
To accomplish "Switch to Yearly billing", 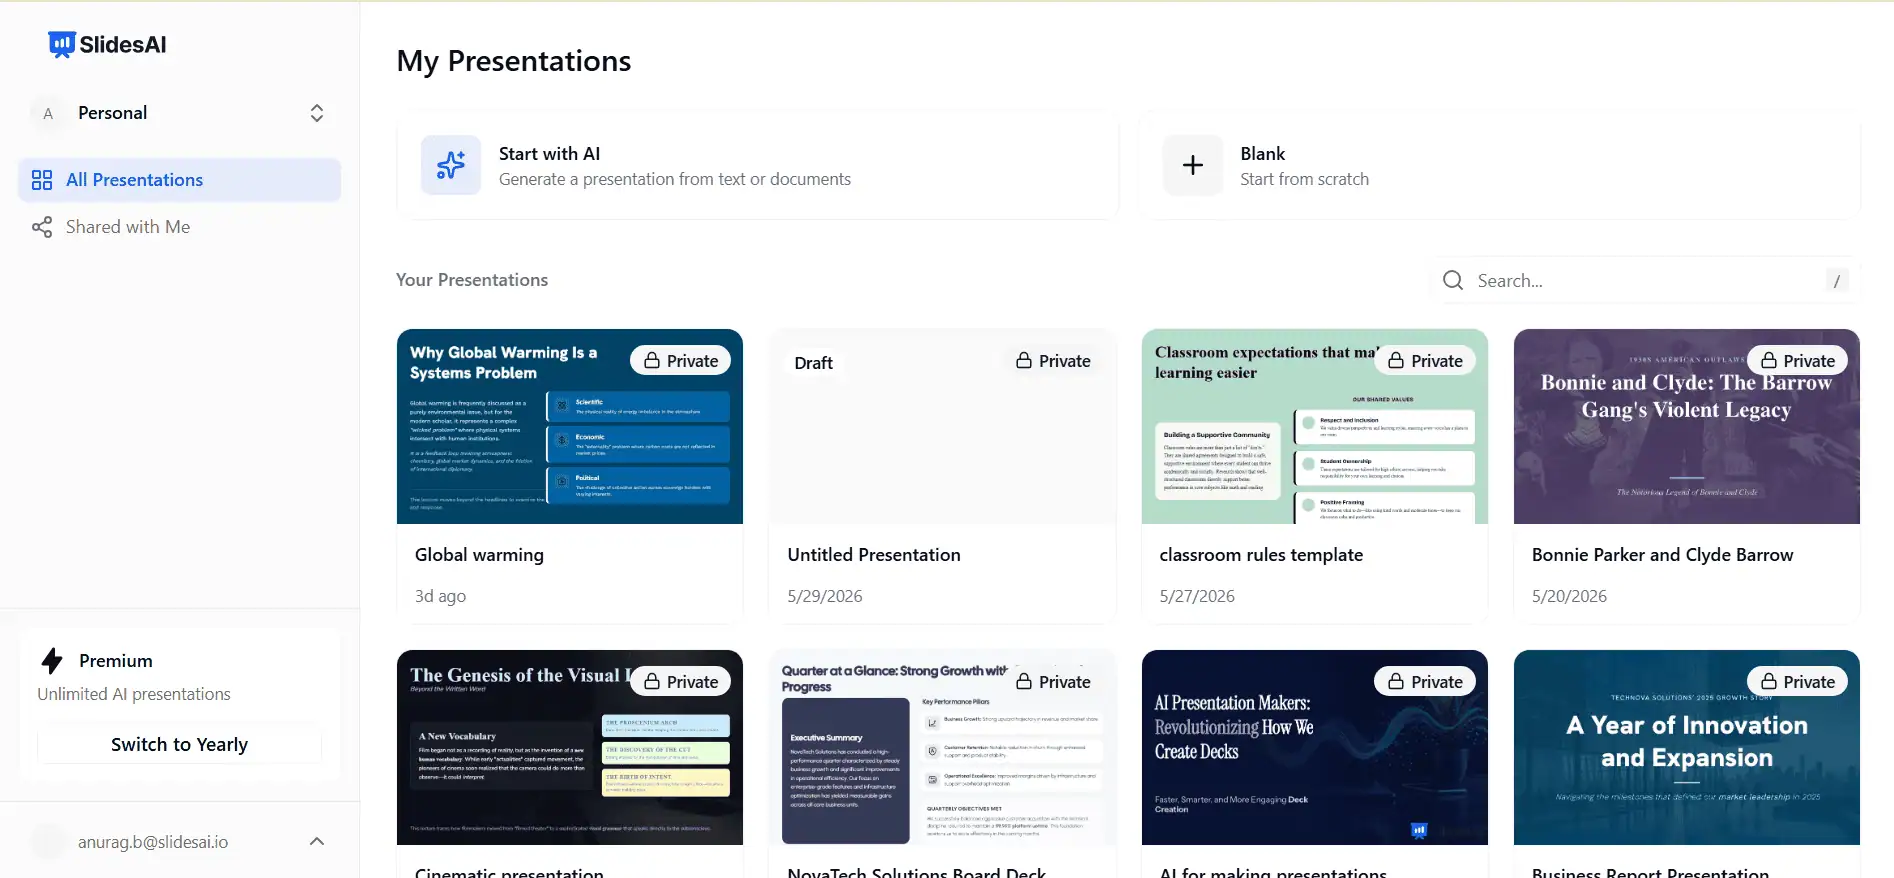I will [180, 745].
